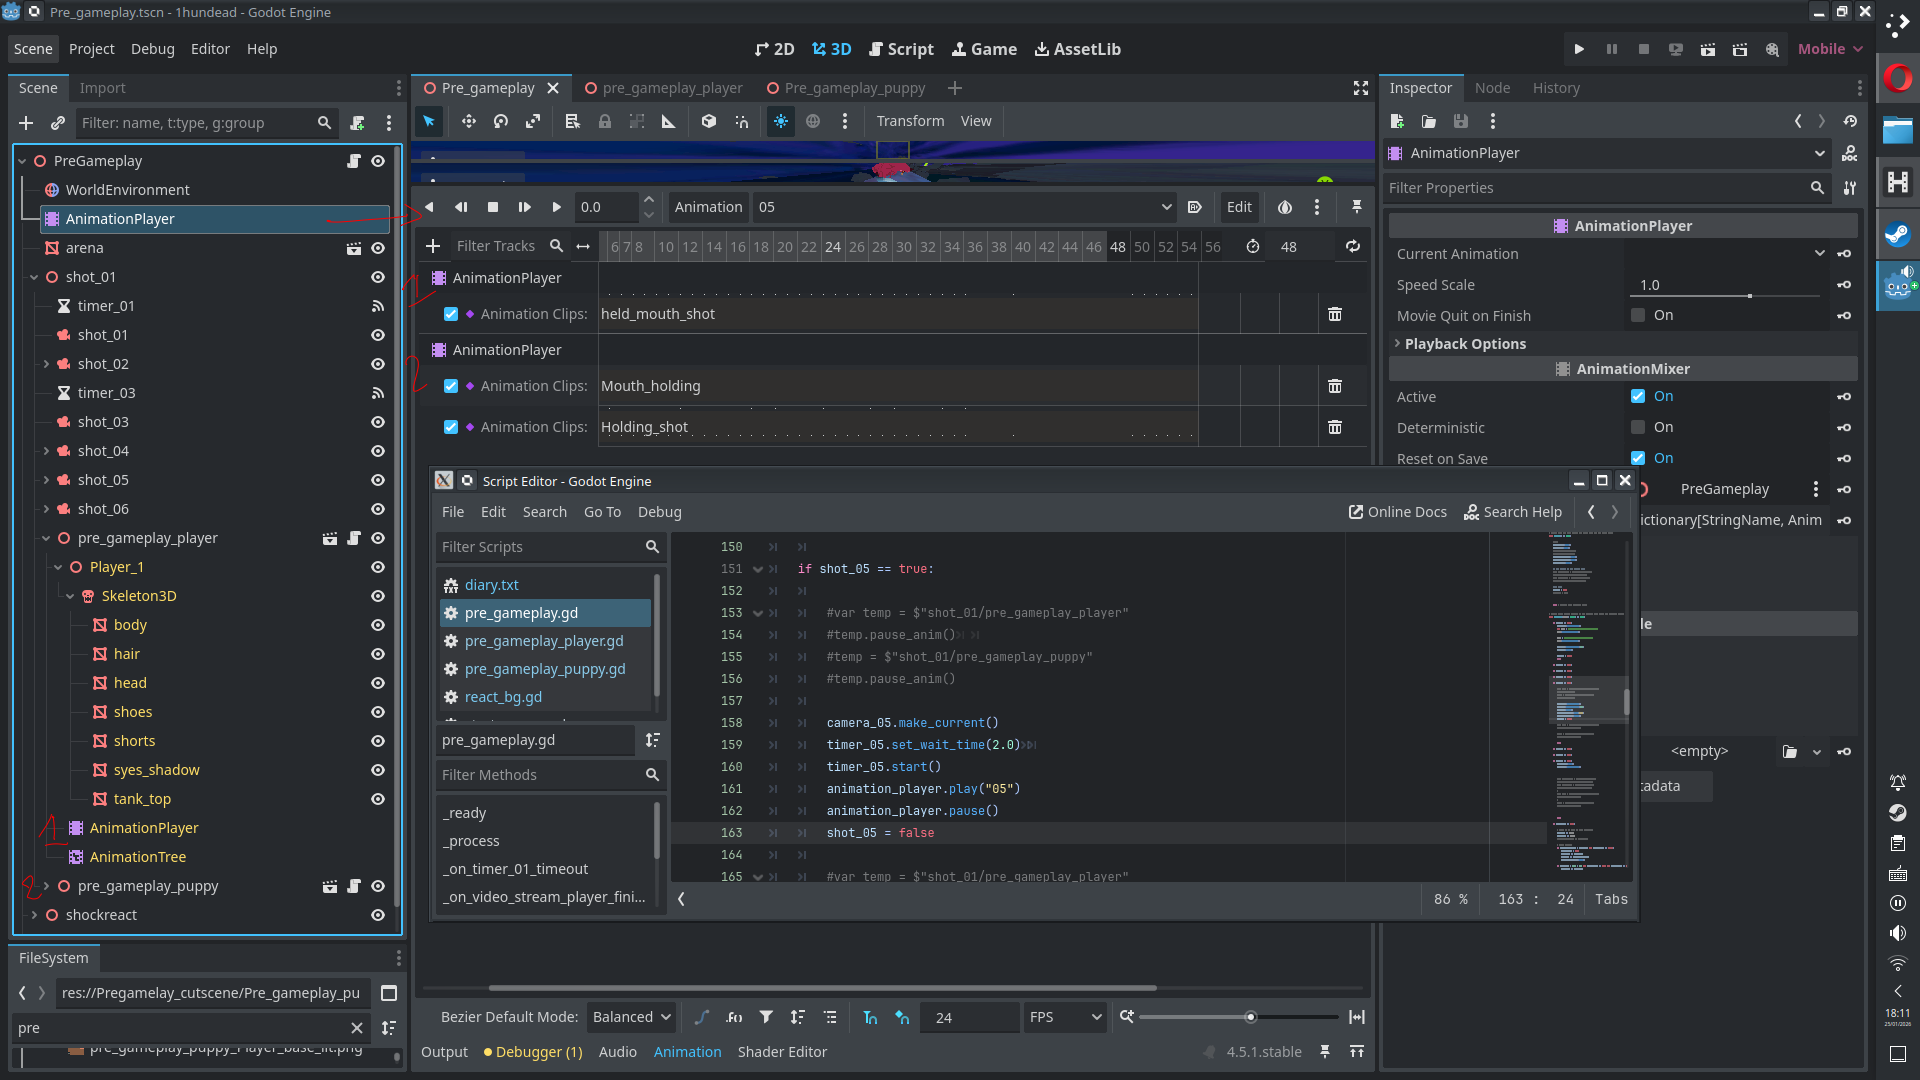The width and height of the screenshot is (1920, 1080).
Task: Click Add Child Node plus icon
Action: (26, 123)
